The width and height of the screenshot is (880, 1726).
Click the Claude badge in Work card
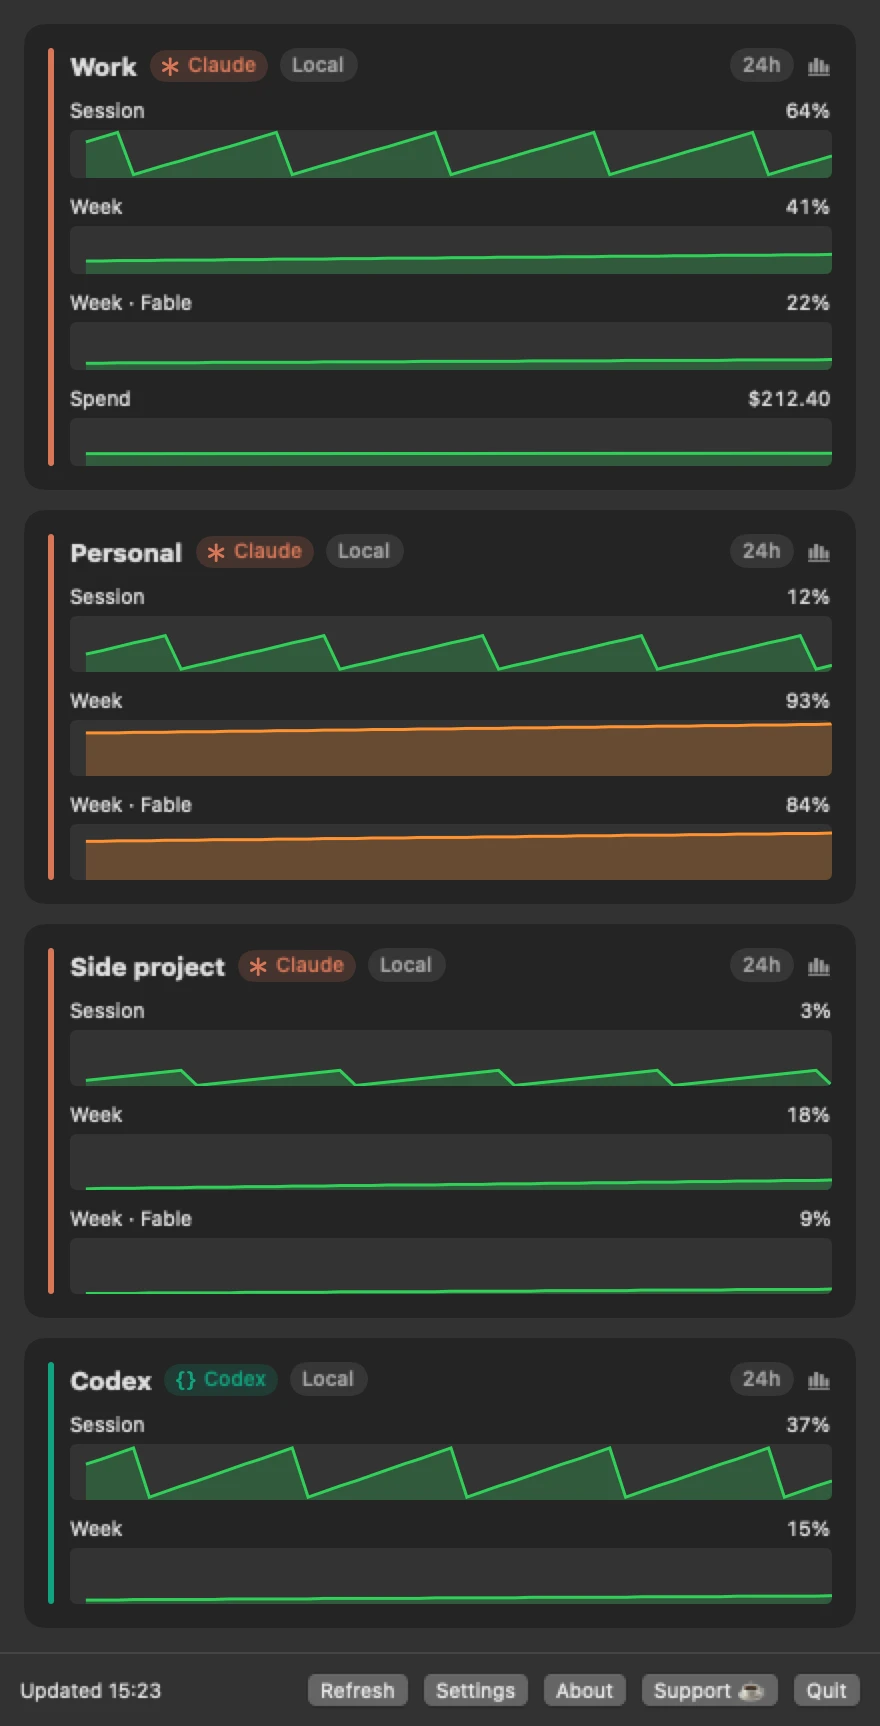(x=209, y=65)
